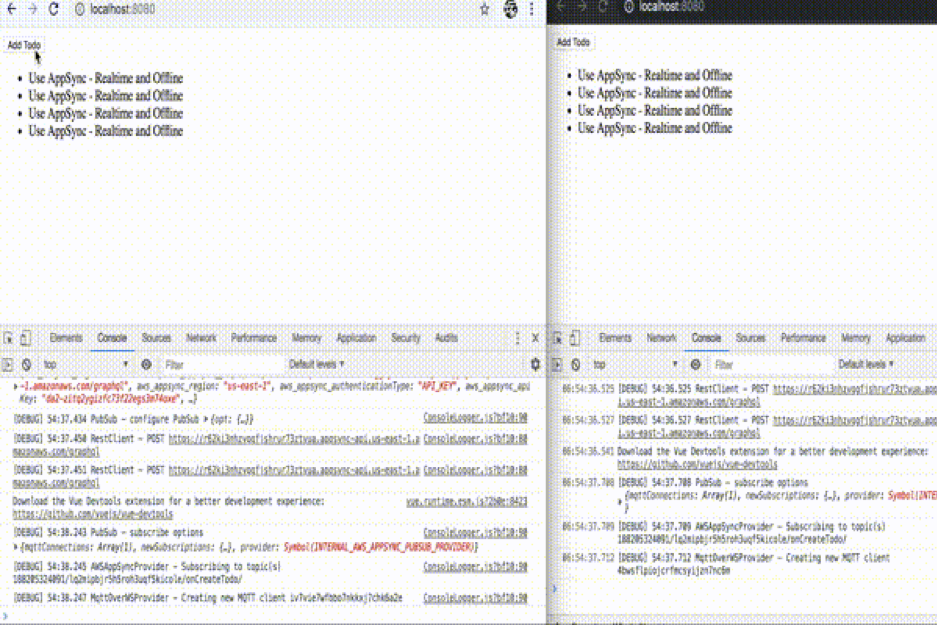Click the eye live expression icon in right console
The width and height of the screenshot is (937, 625).
tap(696, 364)
